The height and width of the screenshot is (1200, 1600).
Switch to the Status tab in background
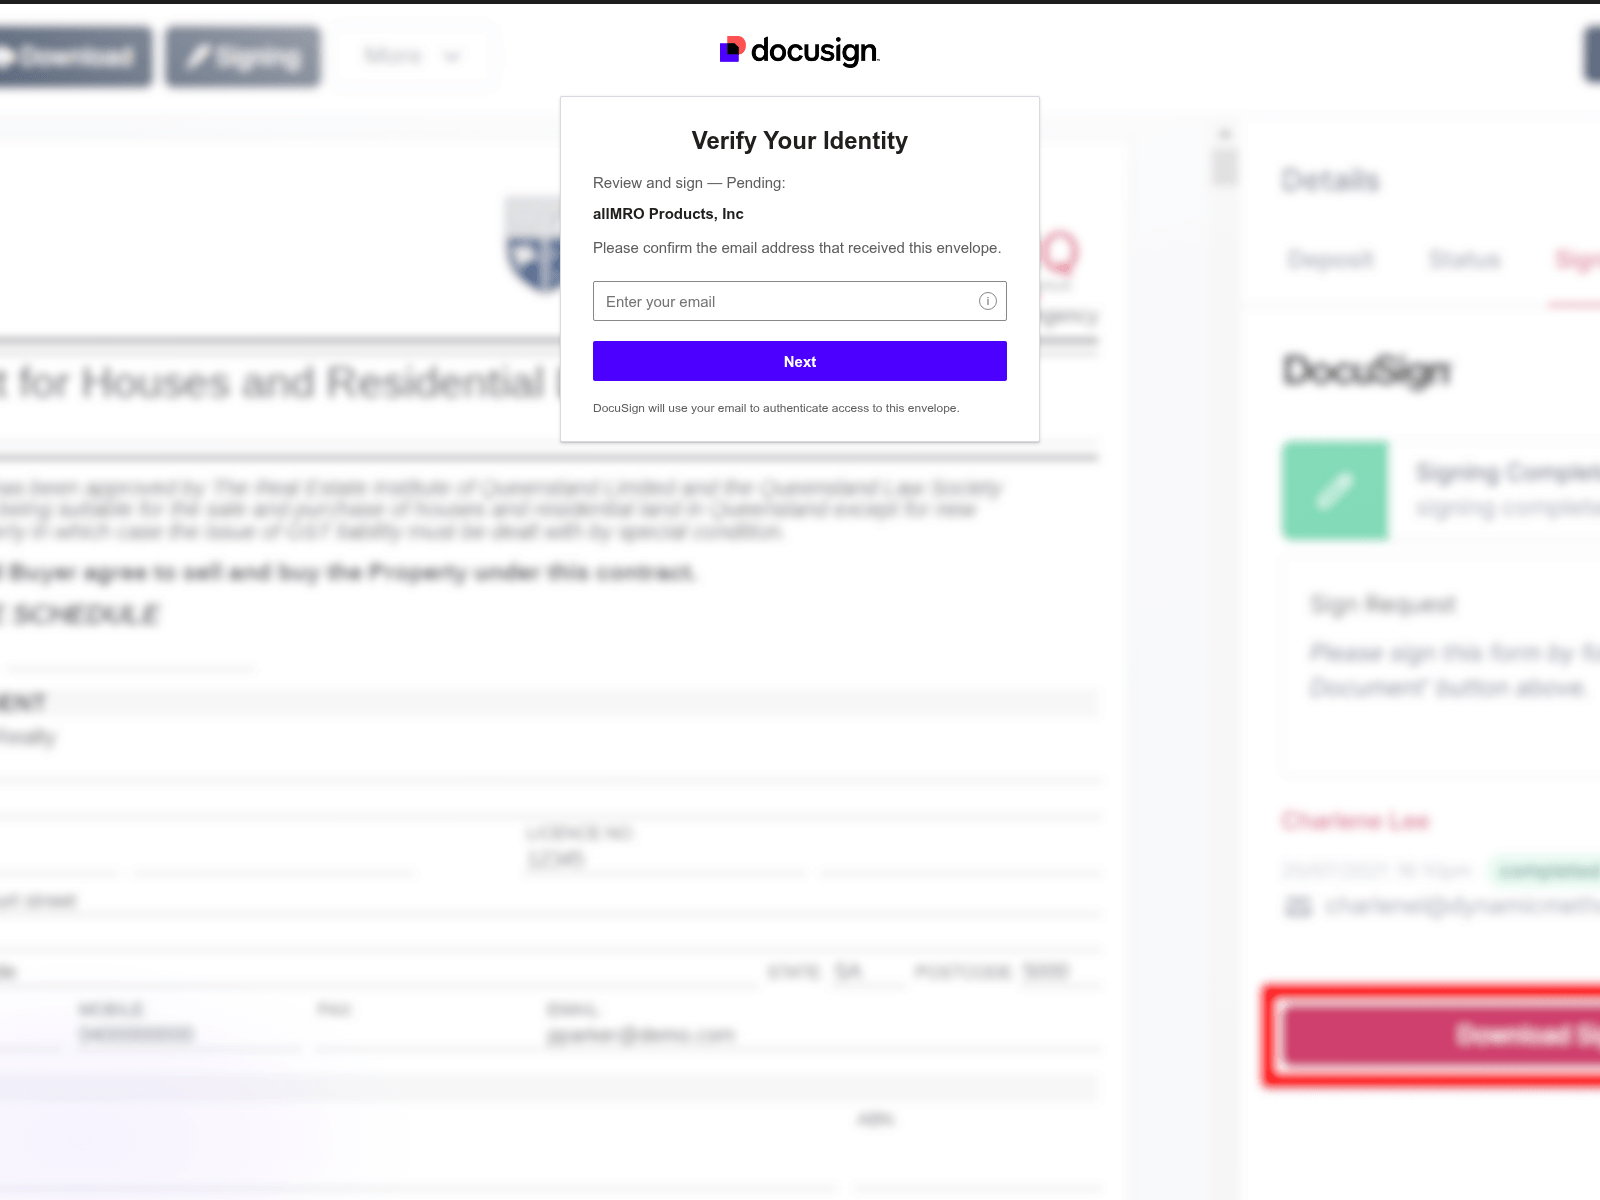point(1465,260)
